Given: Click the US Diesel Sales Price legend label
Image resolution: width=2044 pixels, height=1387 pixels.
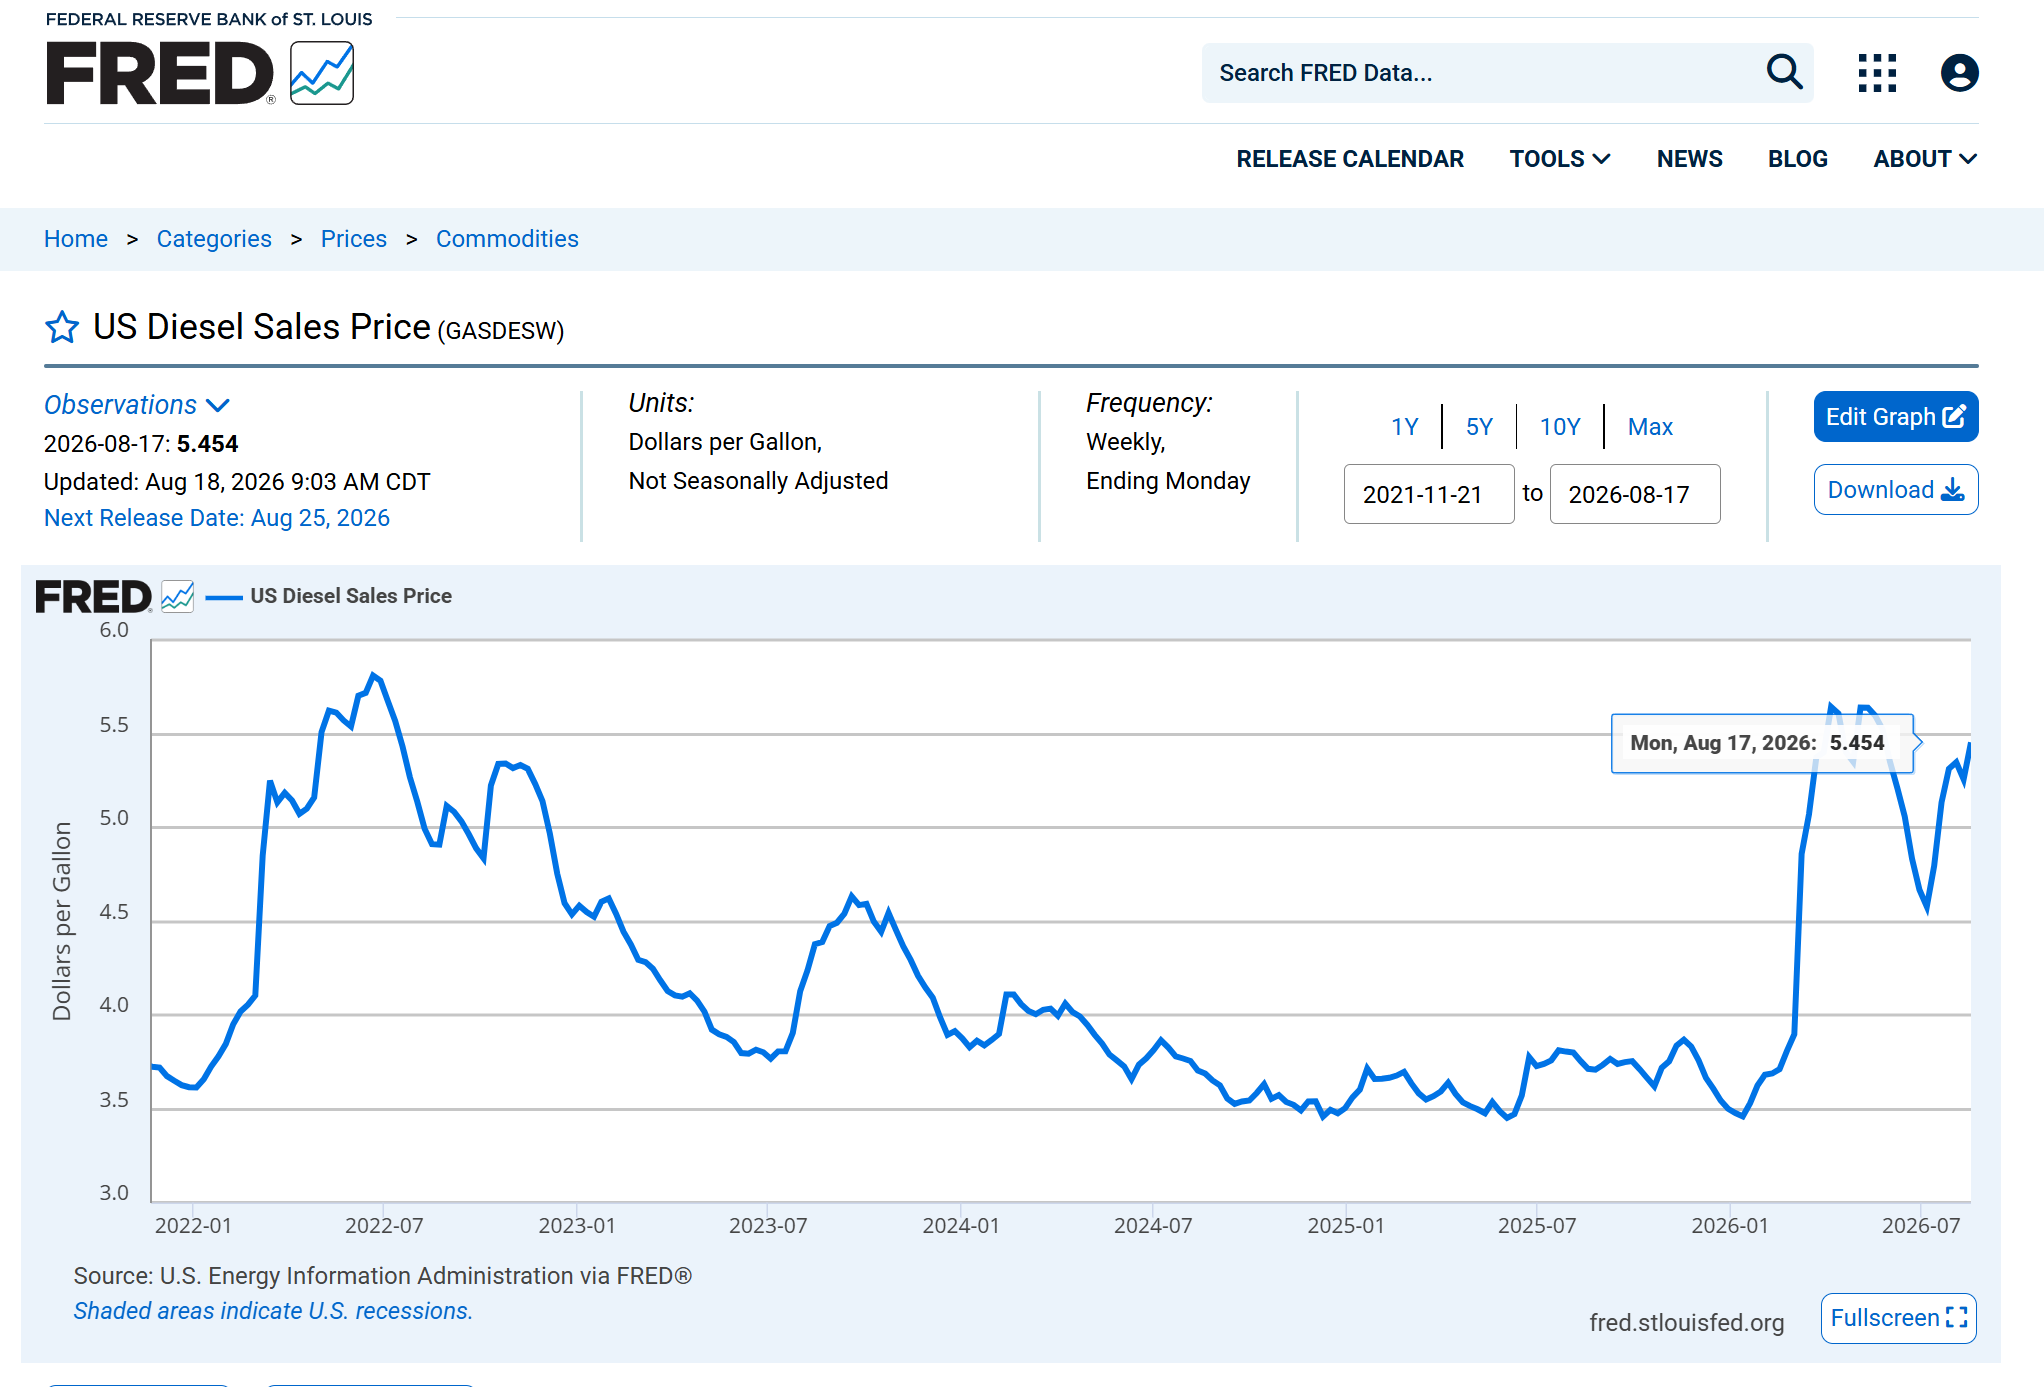Looking at the screenshot, I should tap(351, 596).
